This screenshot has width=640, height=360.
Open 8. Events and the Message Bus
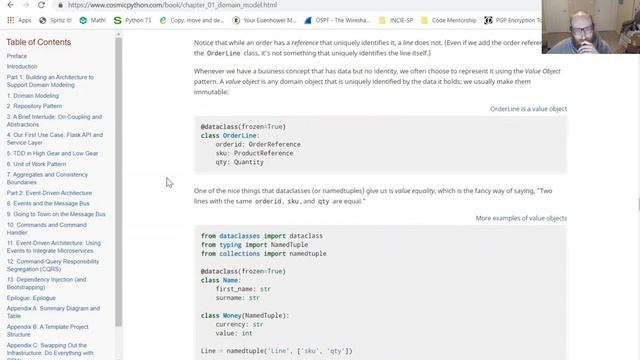[48, 203]
